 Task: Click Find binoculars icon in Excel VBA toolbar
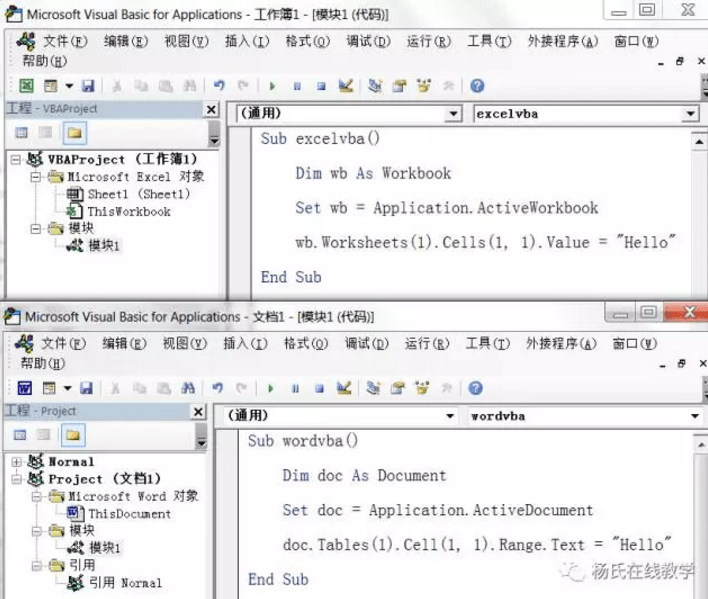click(x=190, y=85)
